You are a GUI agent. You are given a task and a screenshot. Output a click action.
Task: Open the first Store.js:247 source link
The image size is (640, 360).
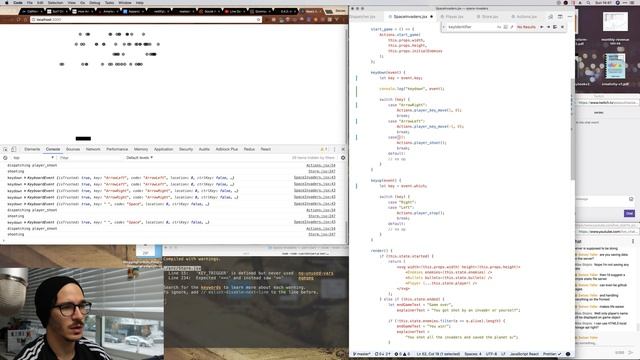(322, 171)
